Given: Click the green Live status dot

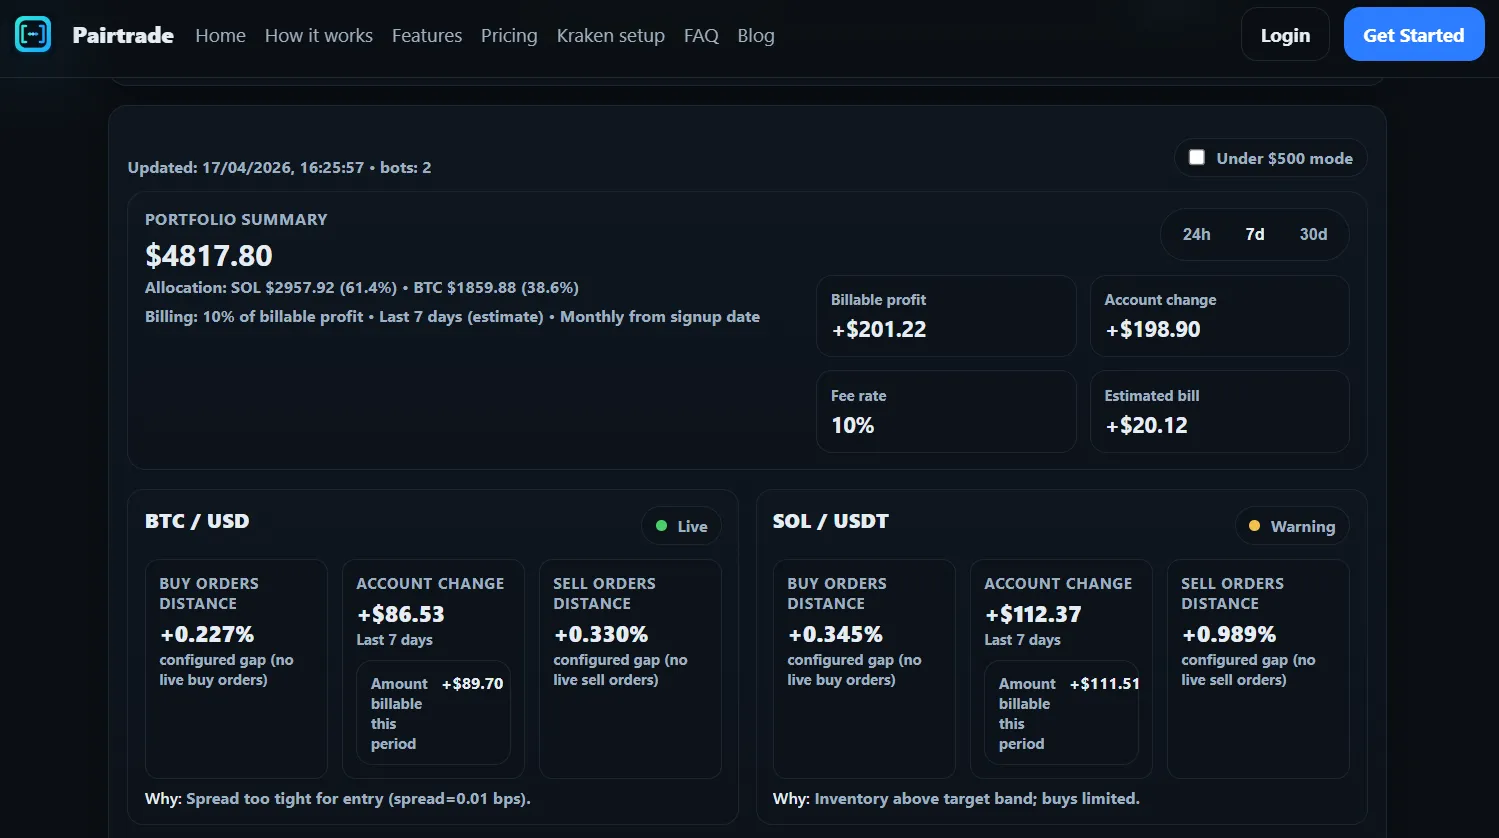Looking at the screenshot, I should pos(661,526).
